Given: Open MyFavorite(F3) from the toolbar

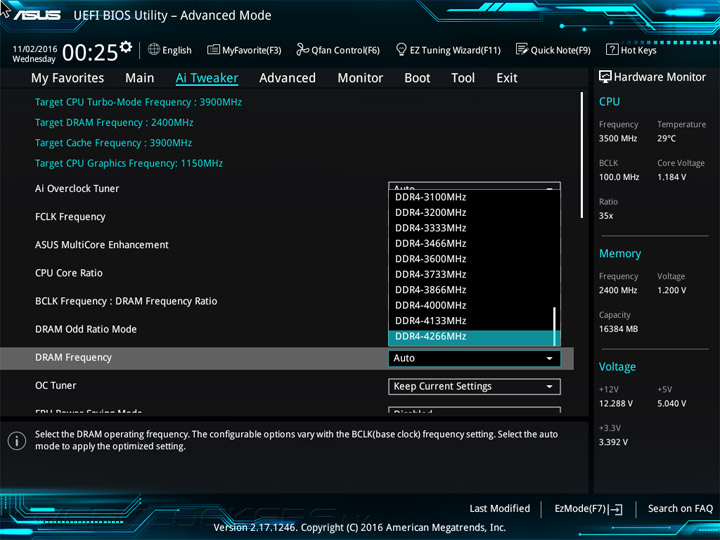Looking at the screenshot, I should 244,50.
